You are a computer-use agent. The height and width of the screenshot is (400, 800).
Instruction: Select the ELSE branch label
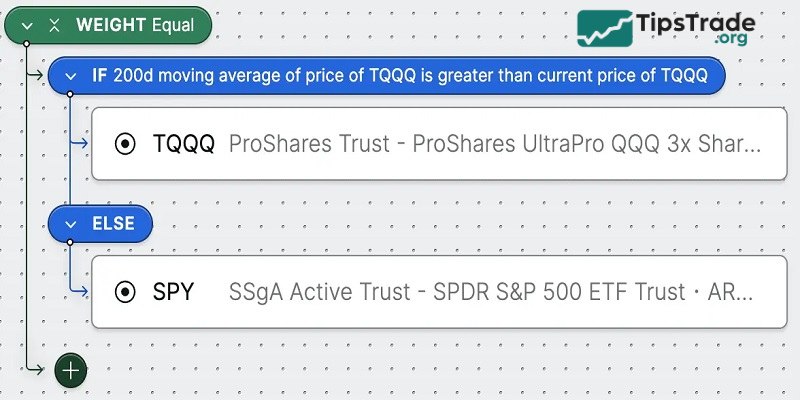click(x=114, y=225)
